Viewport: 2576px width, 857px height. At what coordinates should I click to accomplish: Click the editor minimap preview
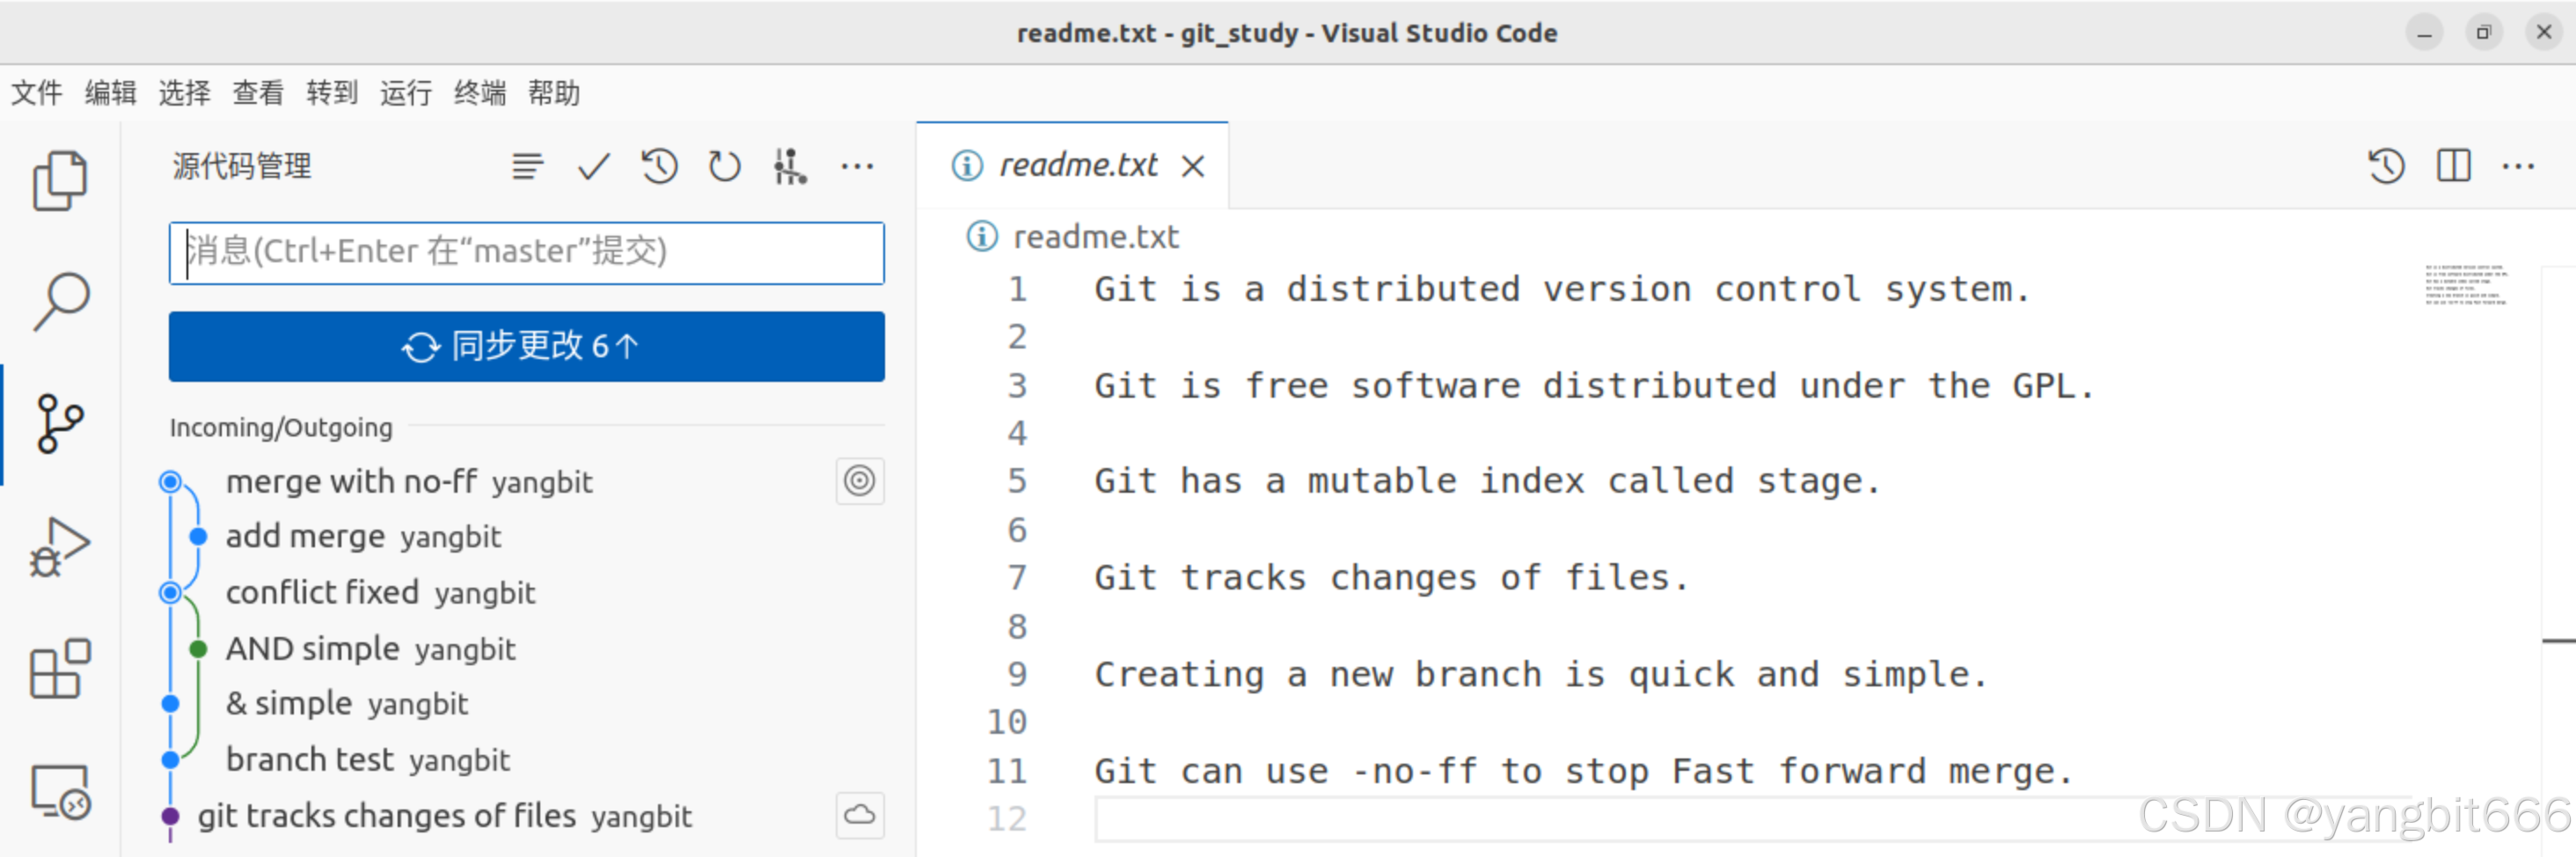click(2465, 285)
